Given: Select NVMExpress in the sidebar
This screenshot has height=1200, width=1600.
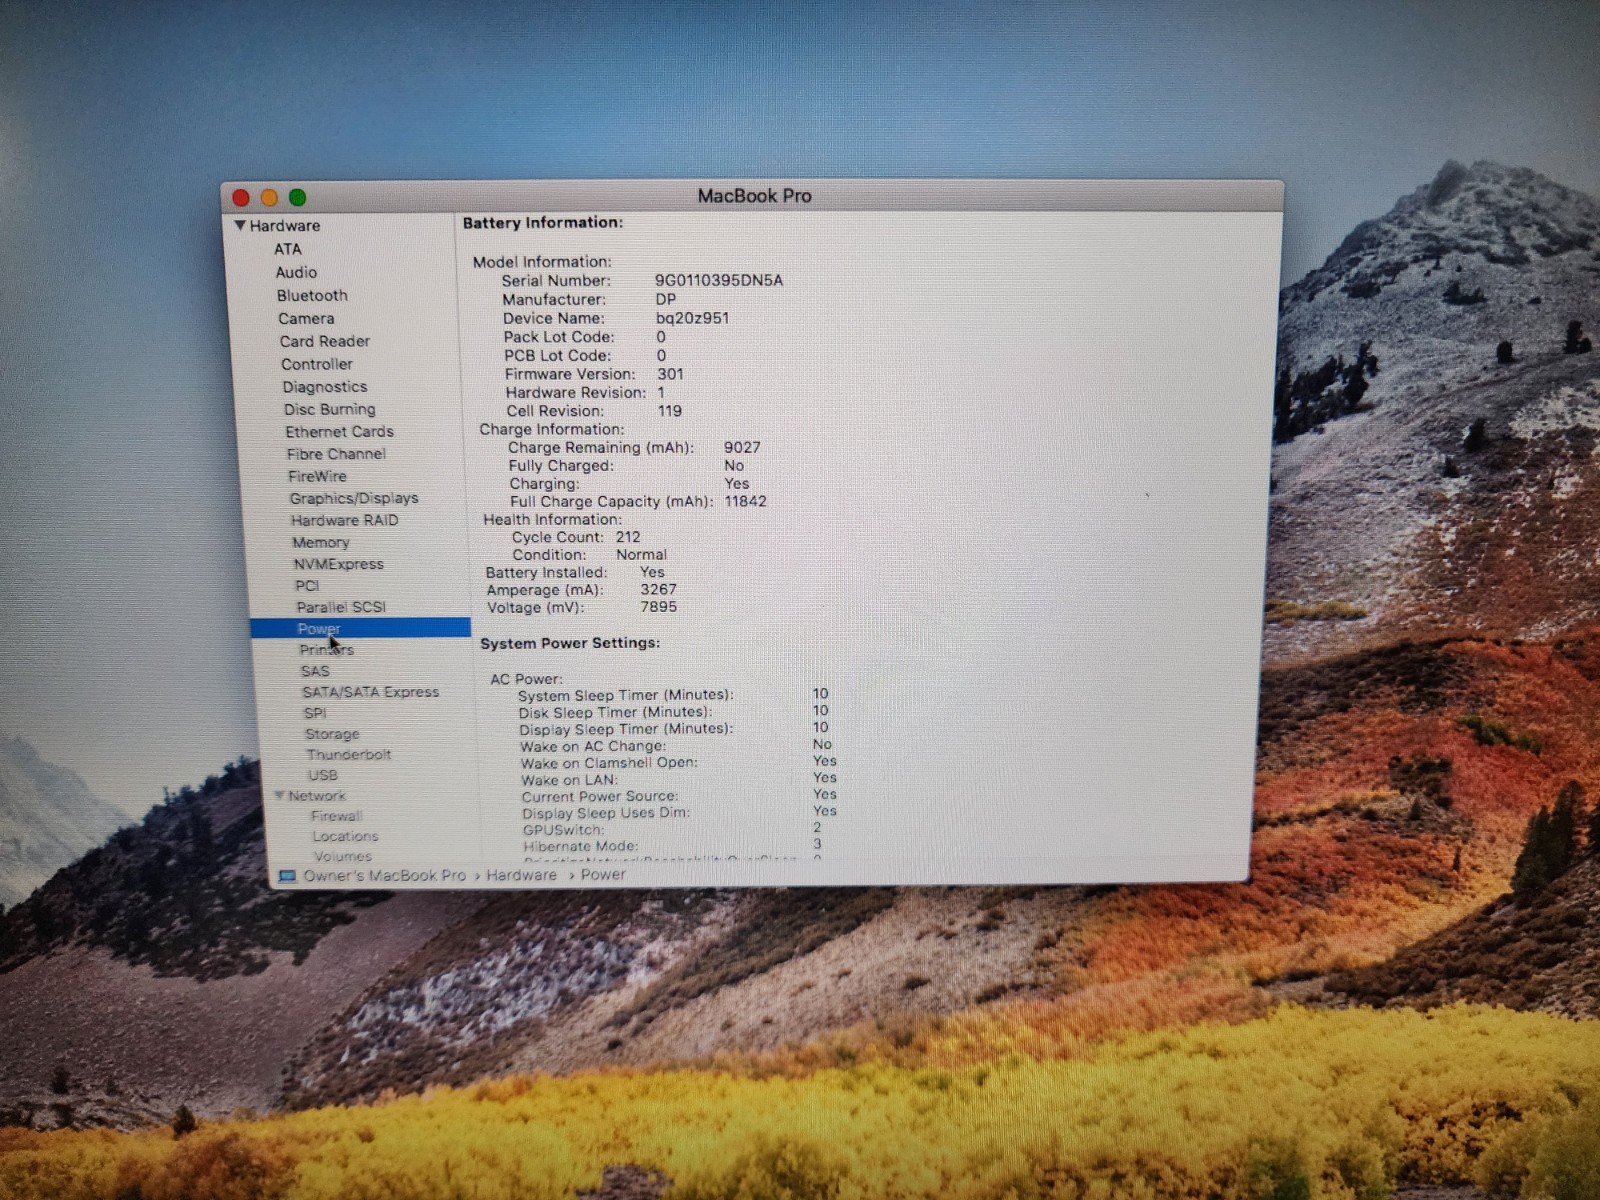Looking at the screenshot, I should 339,564.
